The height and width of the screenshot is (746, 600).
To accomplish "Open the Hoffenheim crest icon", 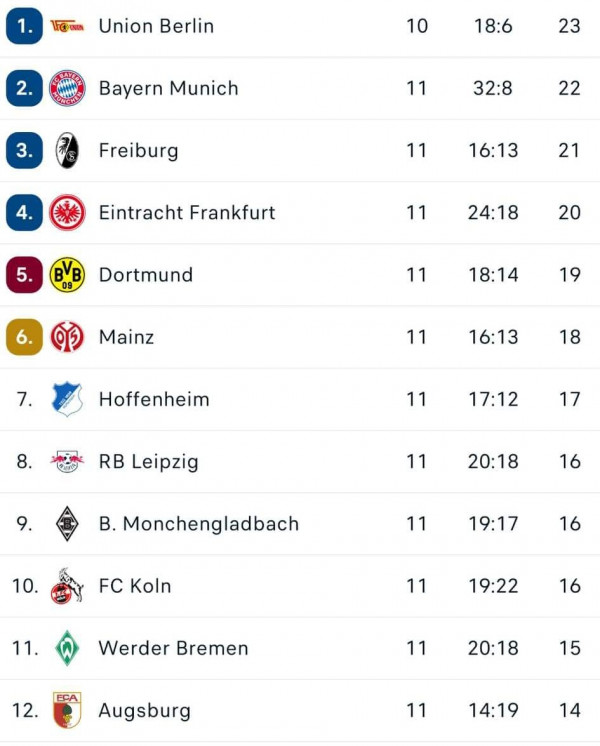I will 67,399.
